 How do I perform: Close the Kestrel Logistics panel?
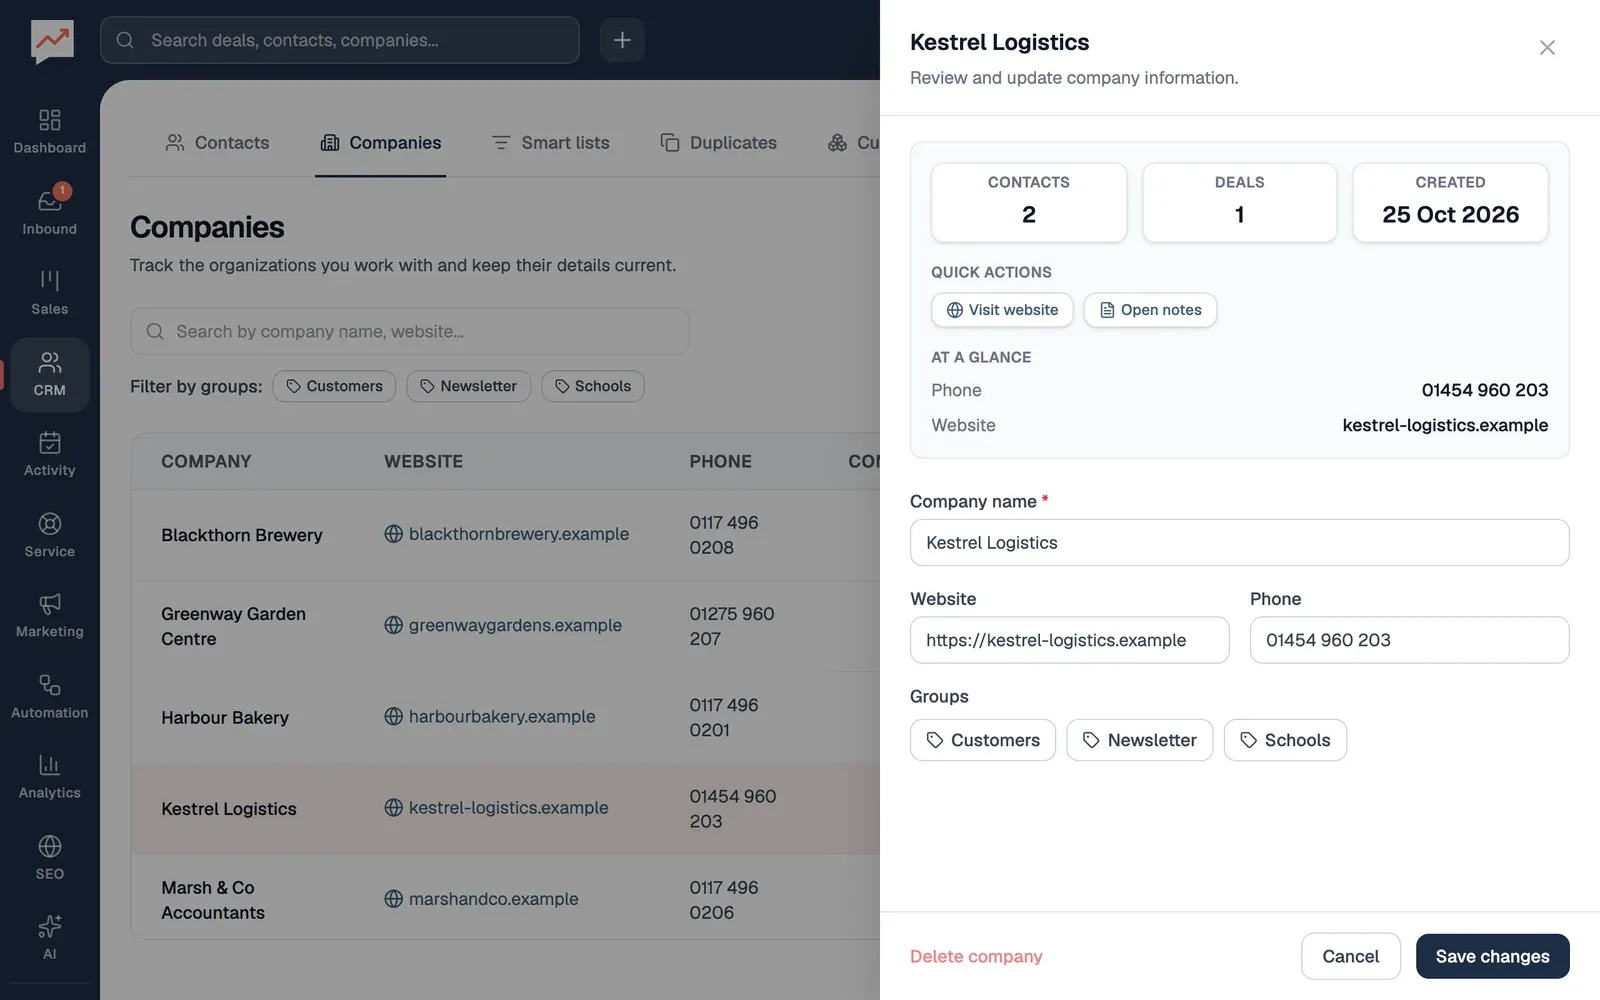pos(1547,47)
